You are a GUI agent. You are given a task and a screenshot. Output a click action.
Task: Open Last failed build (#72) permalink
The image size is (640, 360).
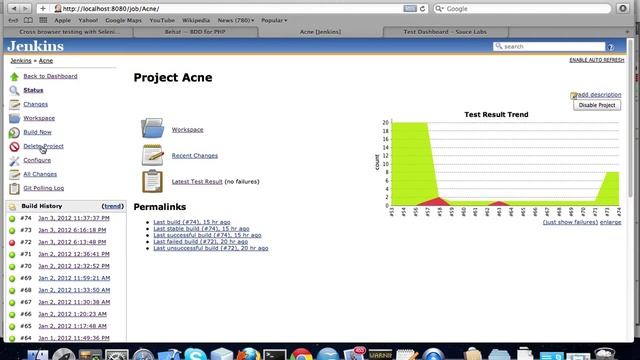point(200,242)
